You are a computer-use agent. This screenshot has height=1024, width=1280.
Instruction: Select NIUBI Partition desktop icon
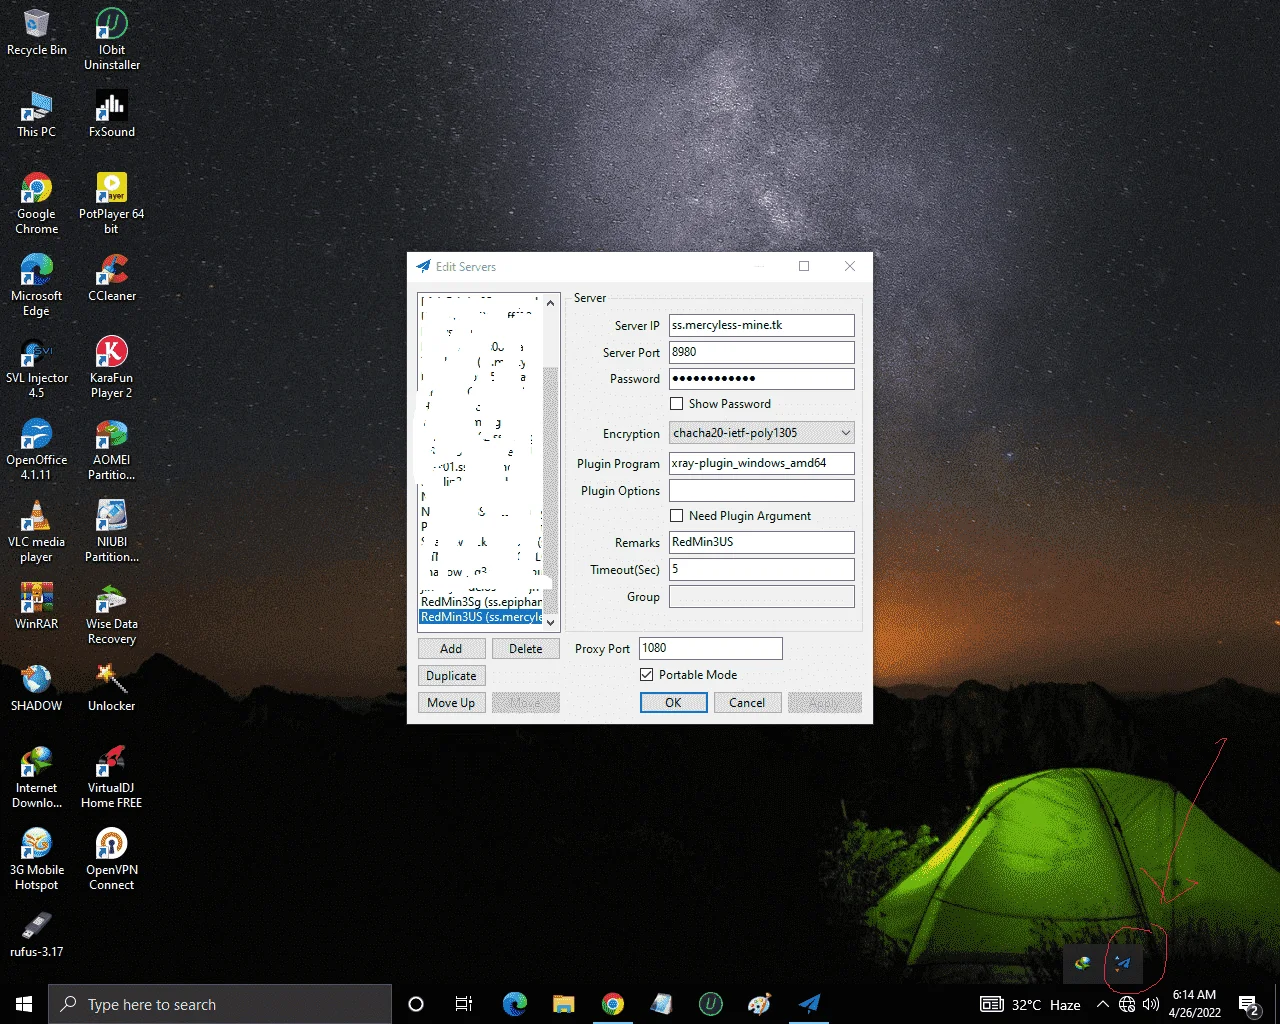(x=112, y=531)
